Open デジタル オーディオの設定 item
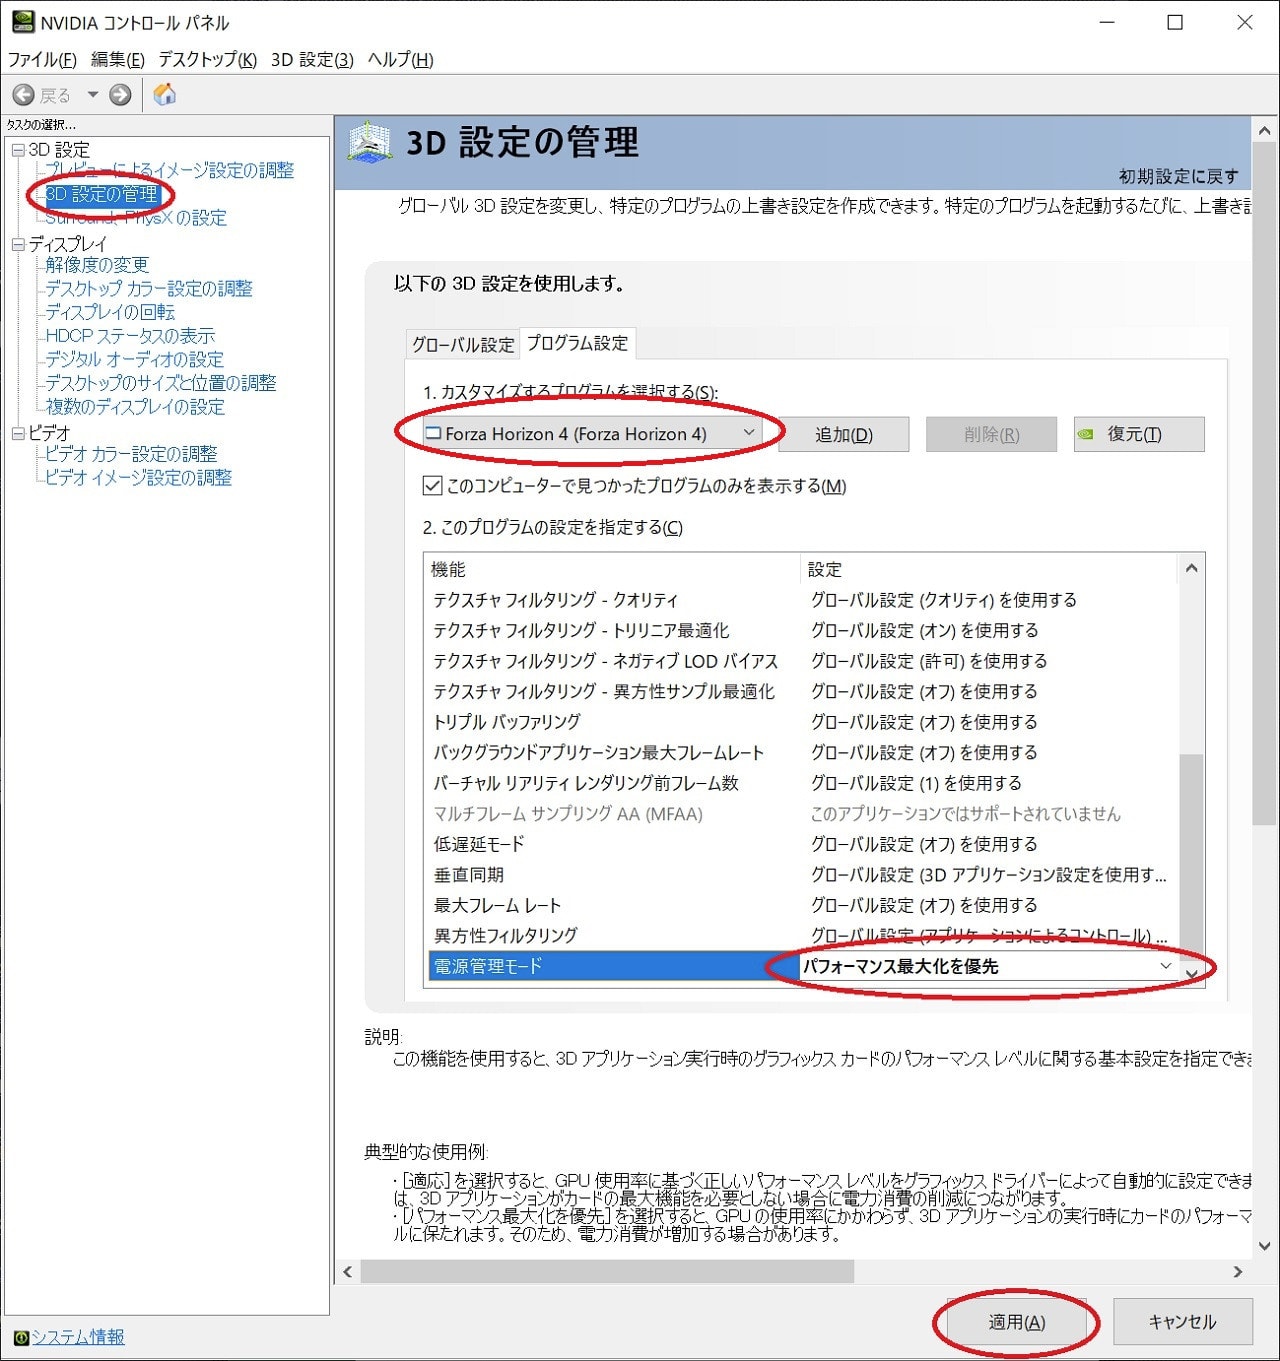Viewport: 1280px width, 1361px height. (134, 360)
